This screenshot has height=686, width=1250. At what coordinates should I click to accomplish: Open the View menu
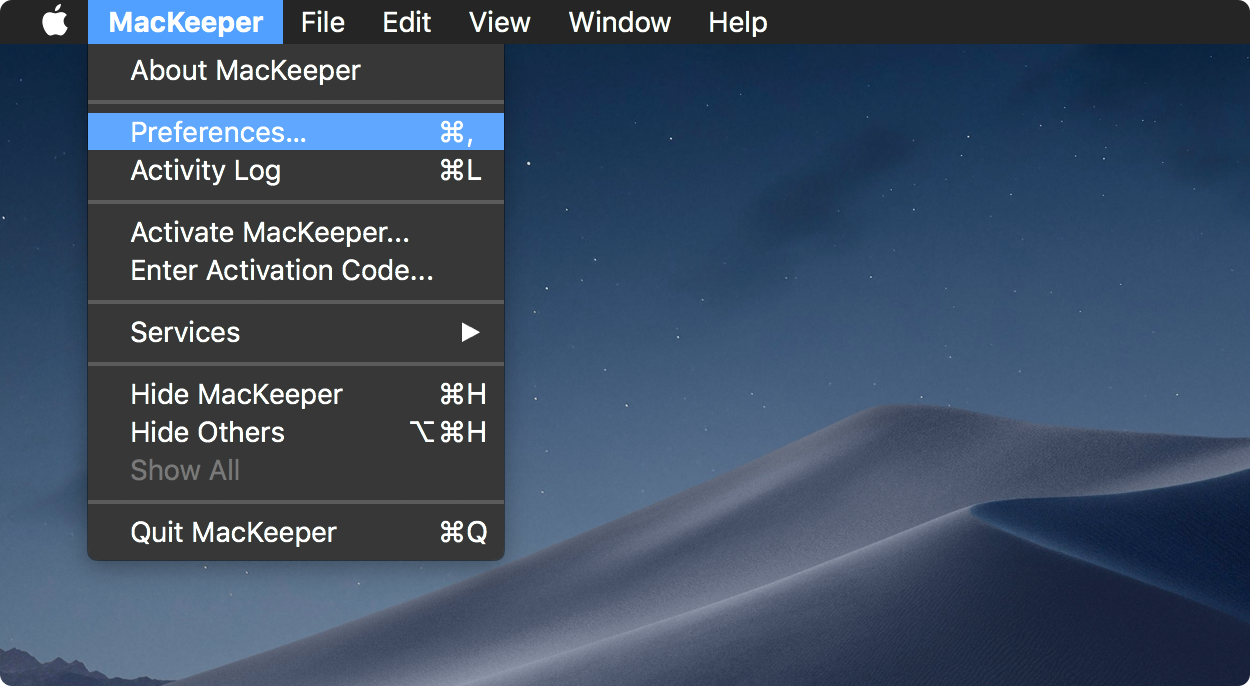click(500, 22)
